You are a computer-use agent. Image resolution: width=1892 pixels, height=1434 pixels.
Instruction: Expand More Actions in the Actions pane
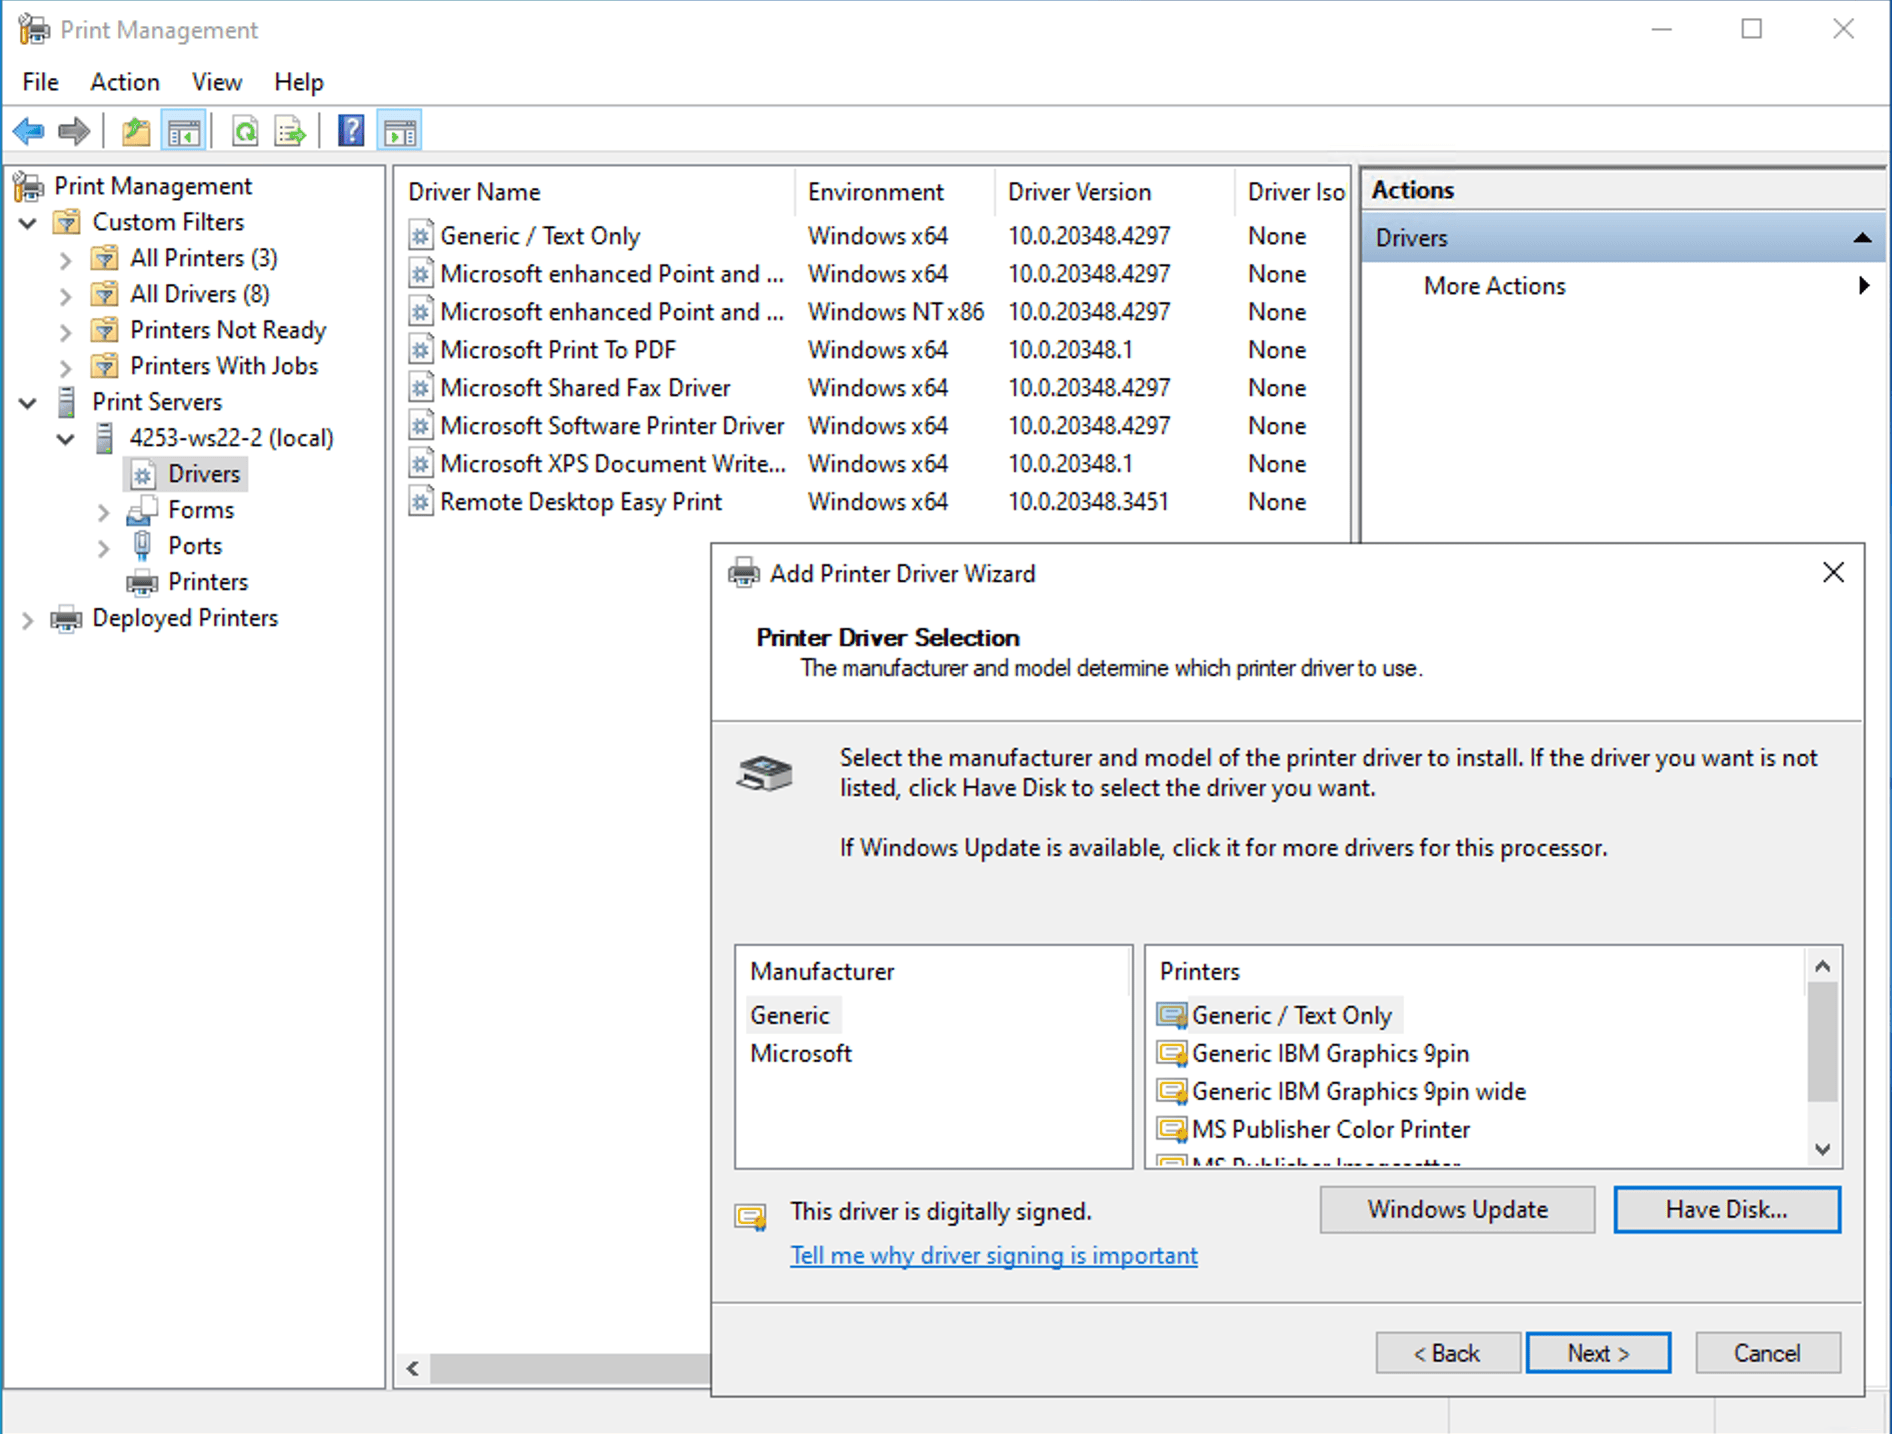coord(1863,285)
